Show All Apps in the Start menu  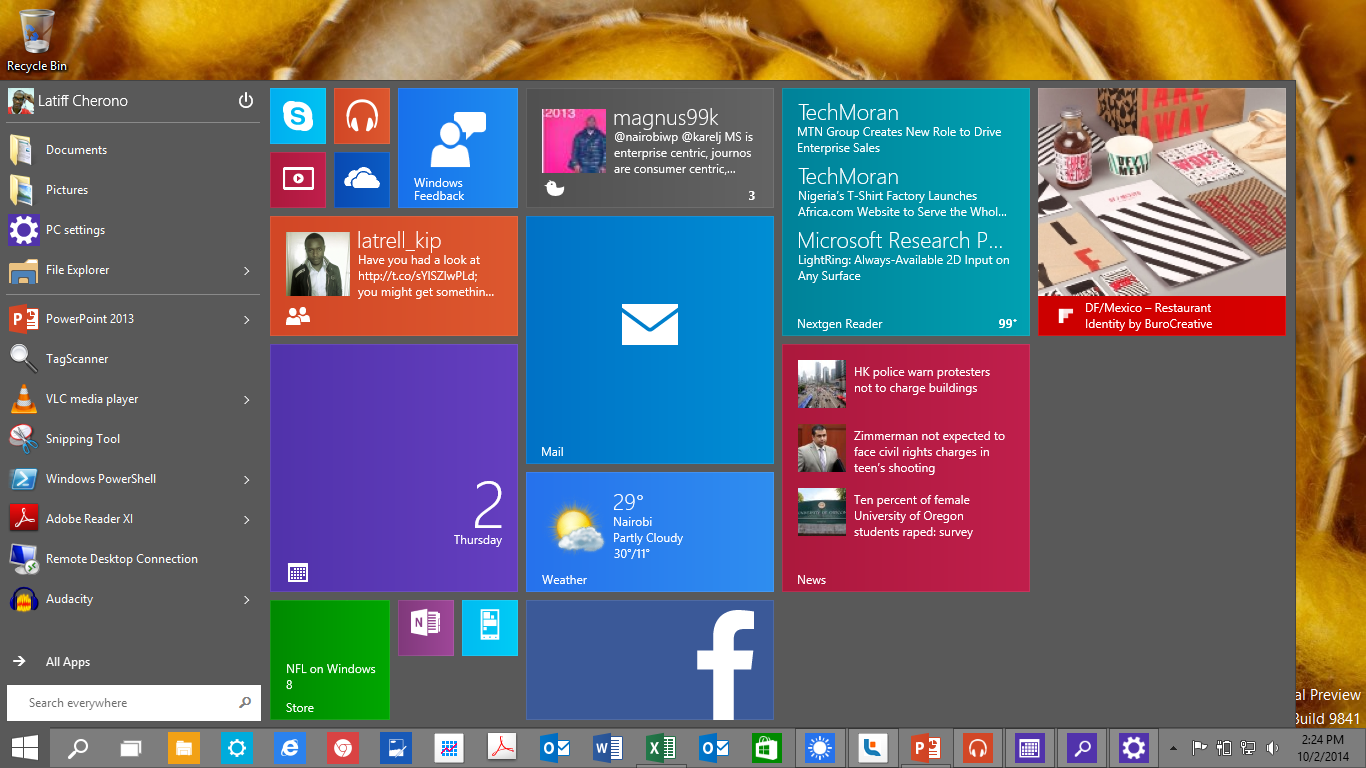tap(133, 662)
